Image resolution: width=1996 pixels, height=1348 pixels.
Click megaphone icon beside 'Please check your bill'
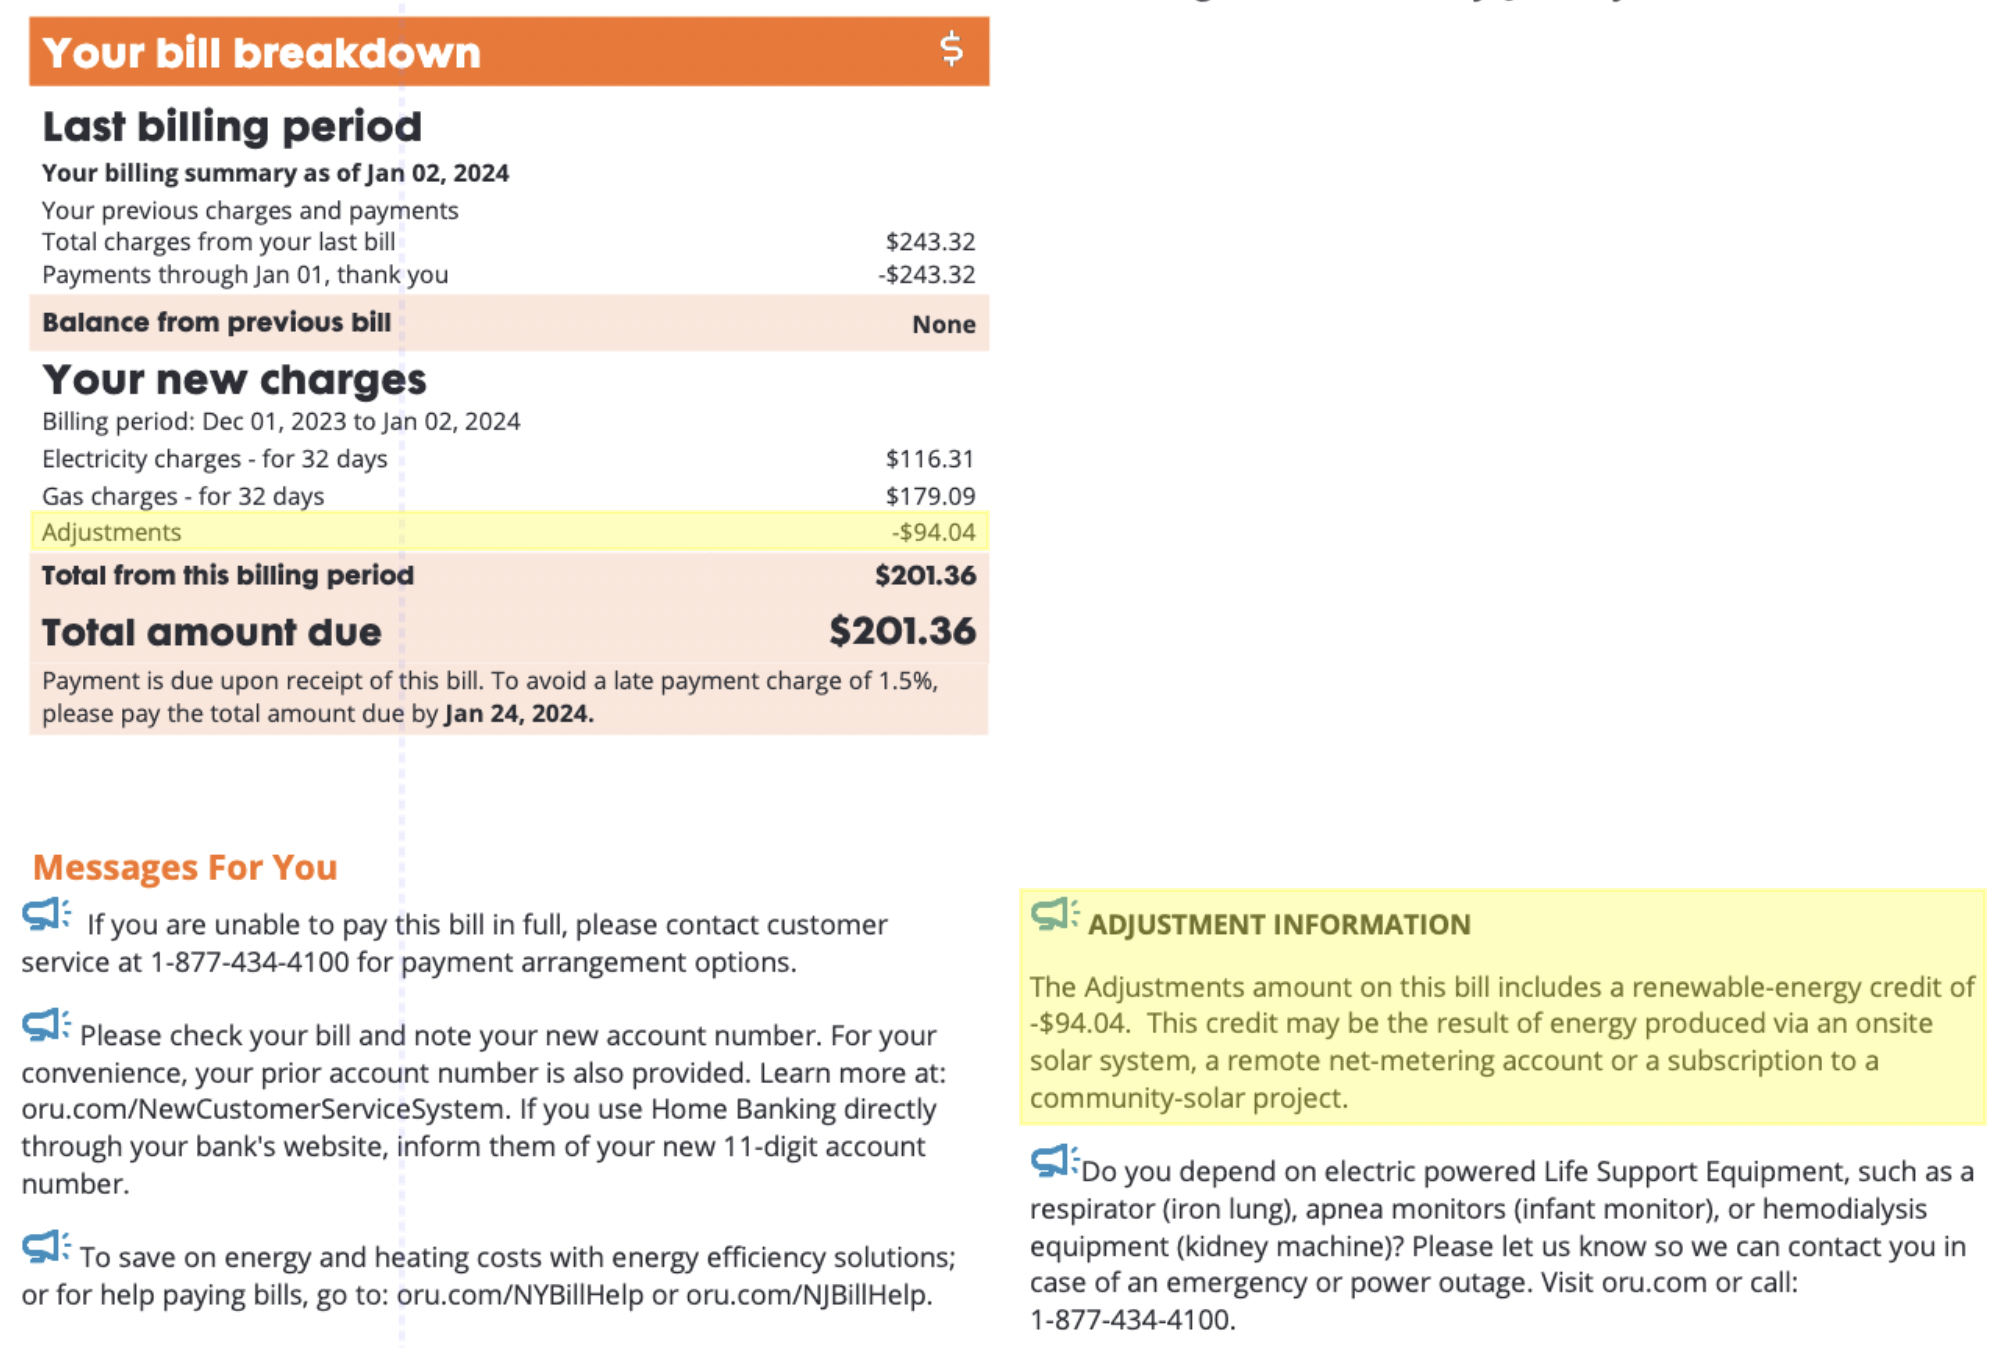[46, 1025]
